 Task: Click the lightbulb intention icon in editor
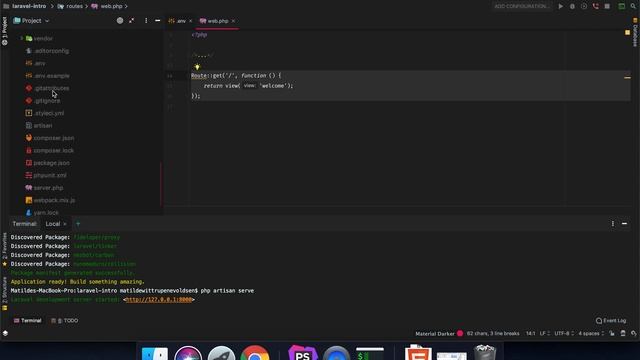[197, 67]
